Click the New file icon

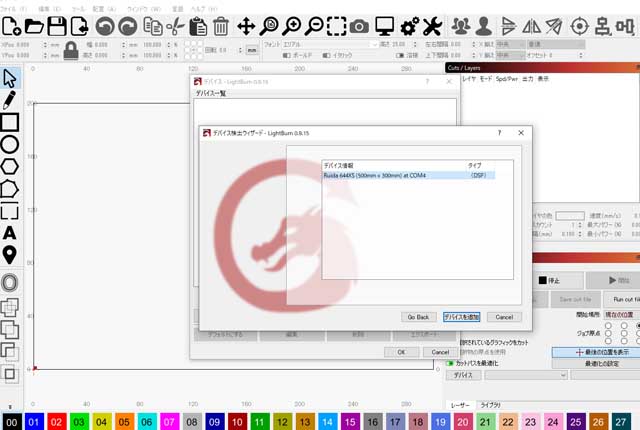click(11, 27)
